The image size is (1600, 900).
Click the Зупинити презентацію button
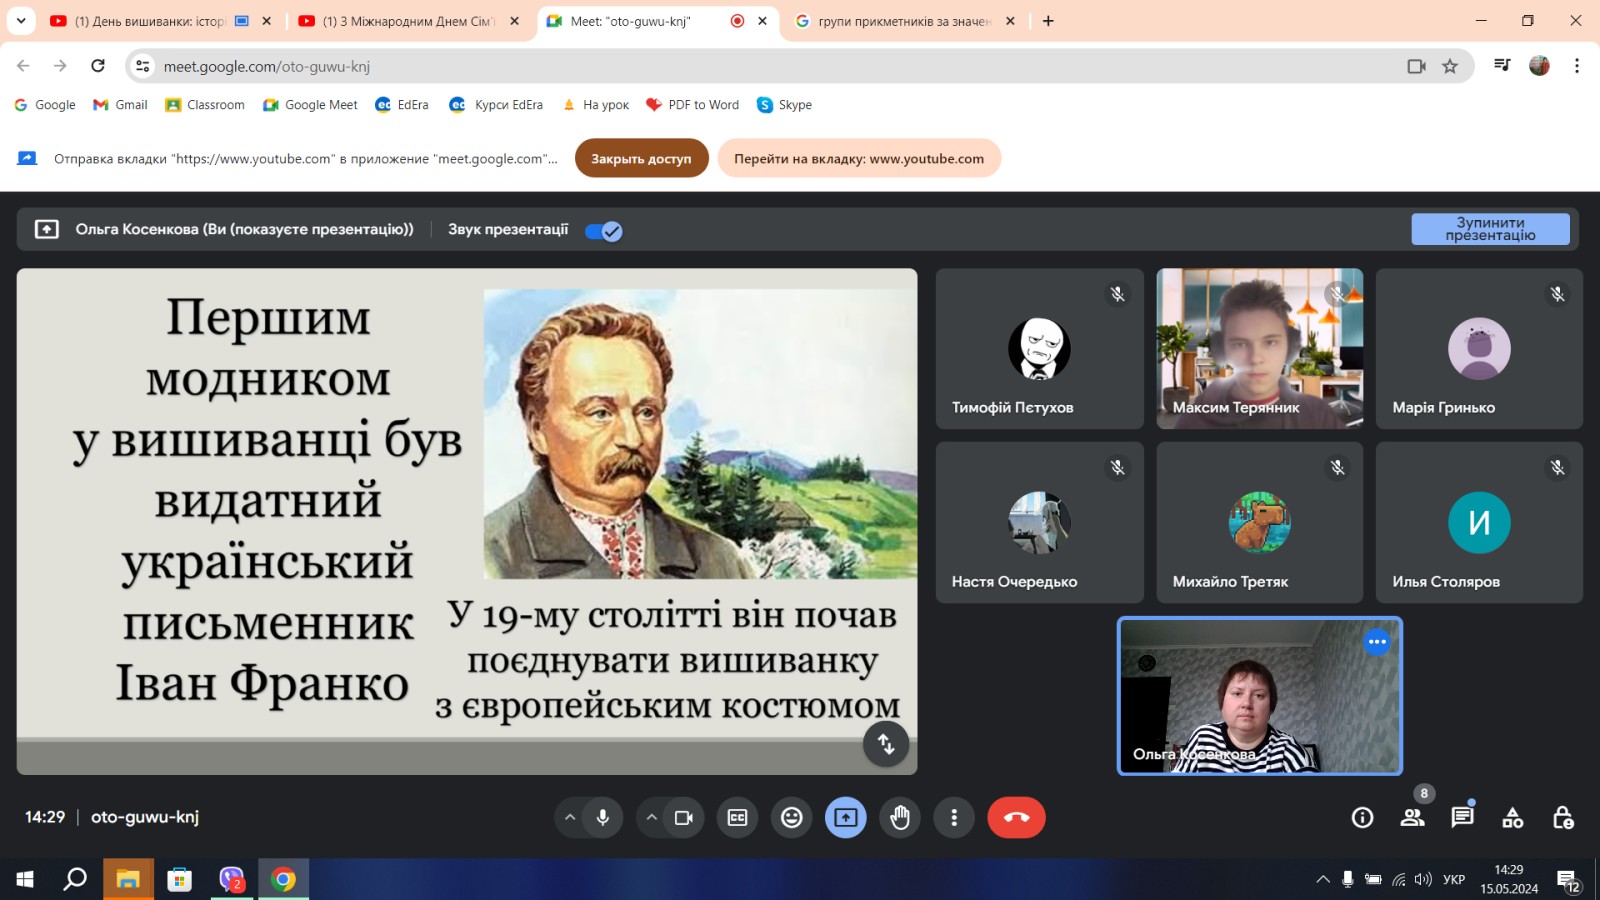[x=1489, y=229]
